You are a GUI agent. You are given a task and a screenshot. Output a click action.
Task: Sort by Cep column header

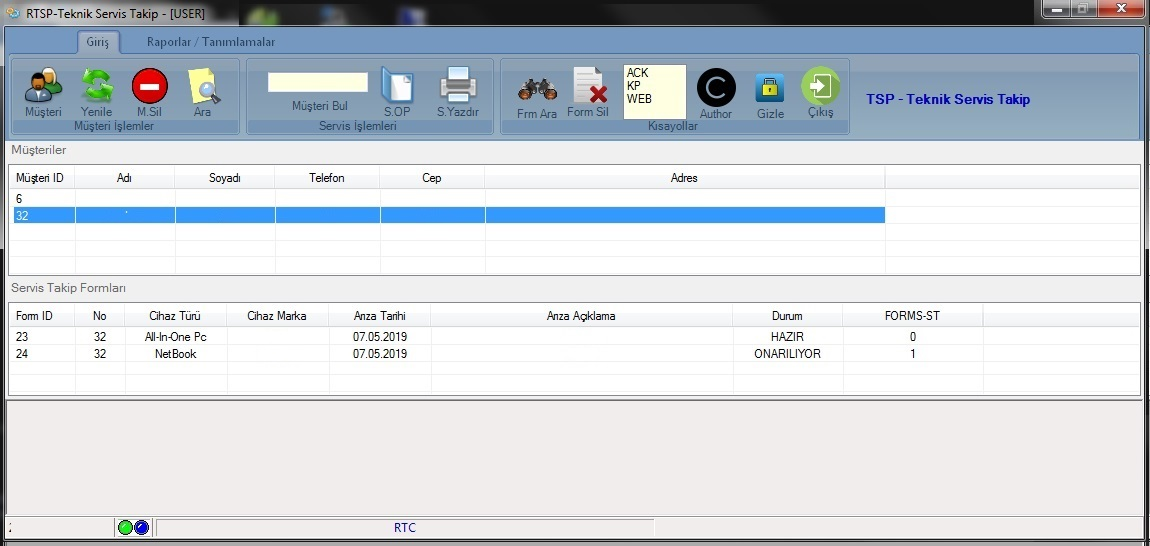coord(432,178)
